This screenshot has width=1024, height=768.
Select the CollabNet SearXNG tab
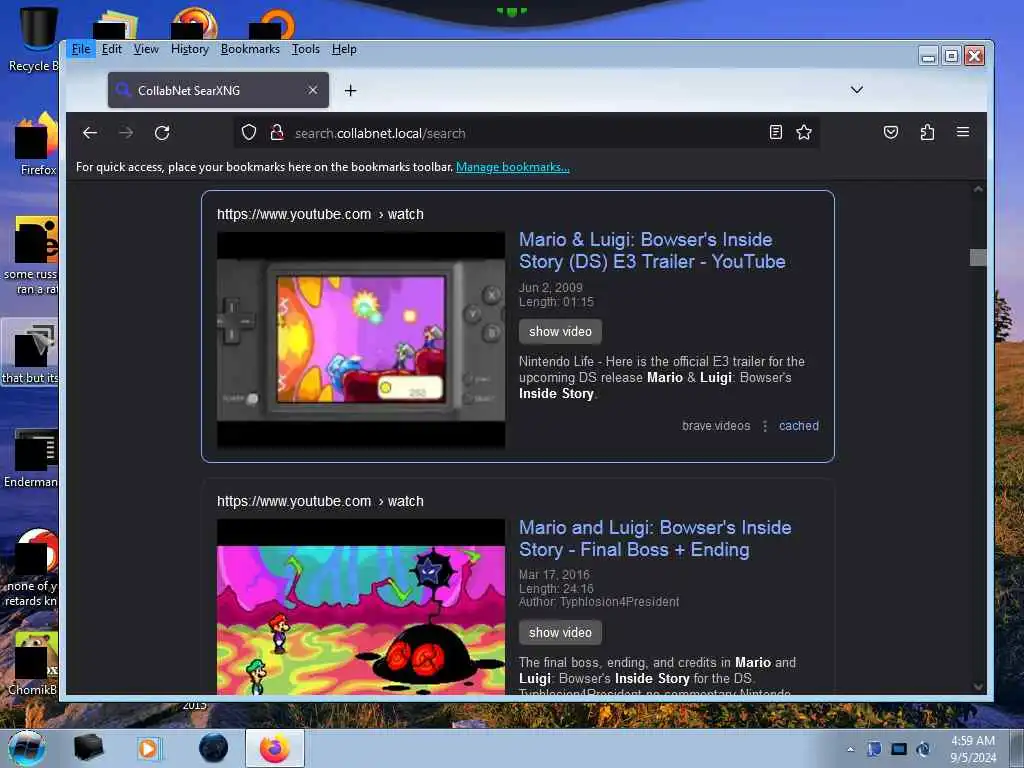pos(218,90)
